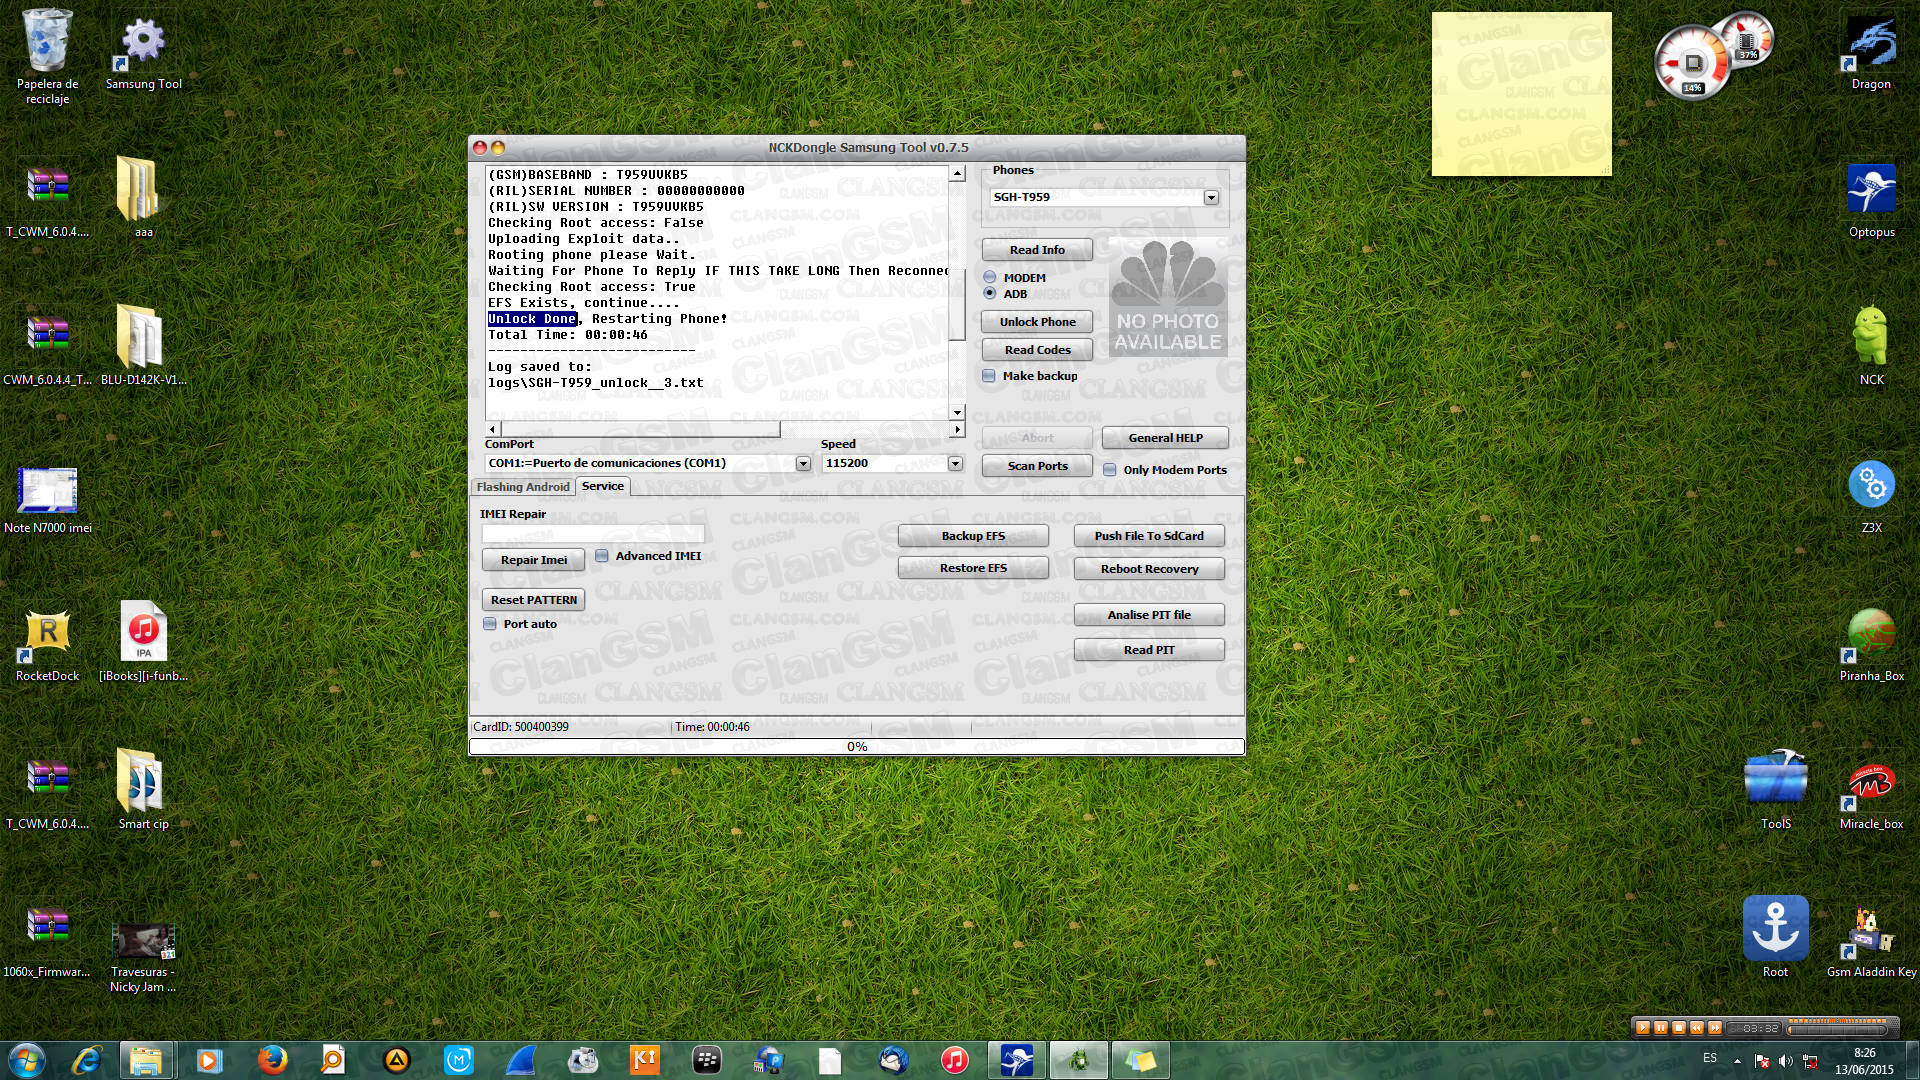Open the aaa folder on desktop
This screenshot has width=1920, height=1080.
point(143,197)
